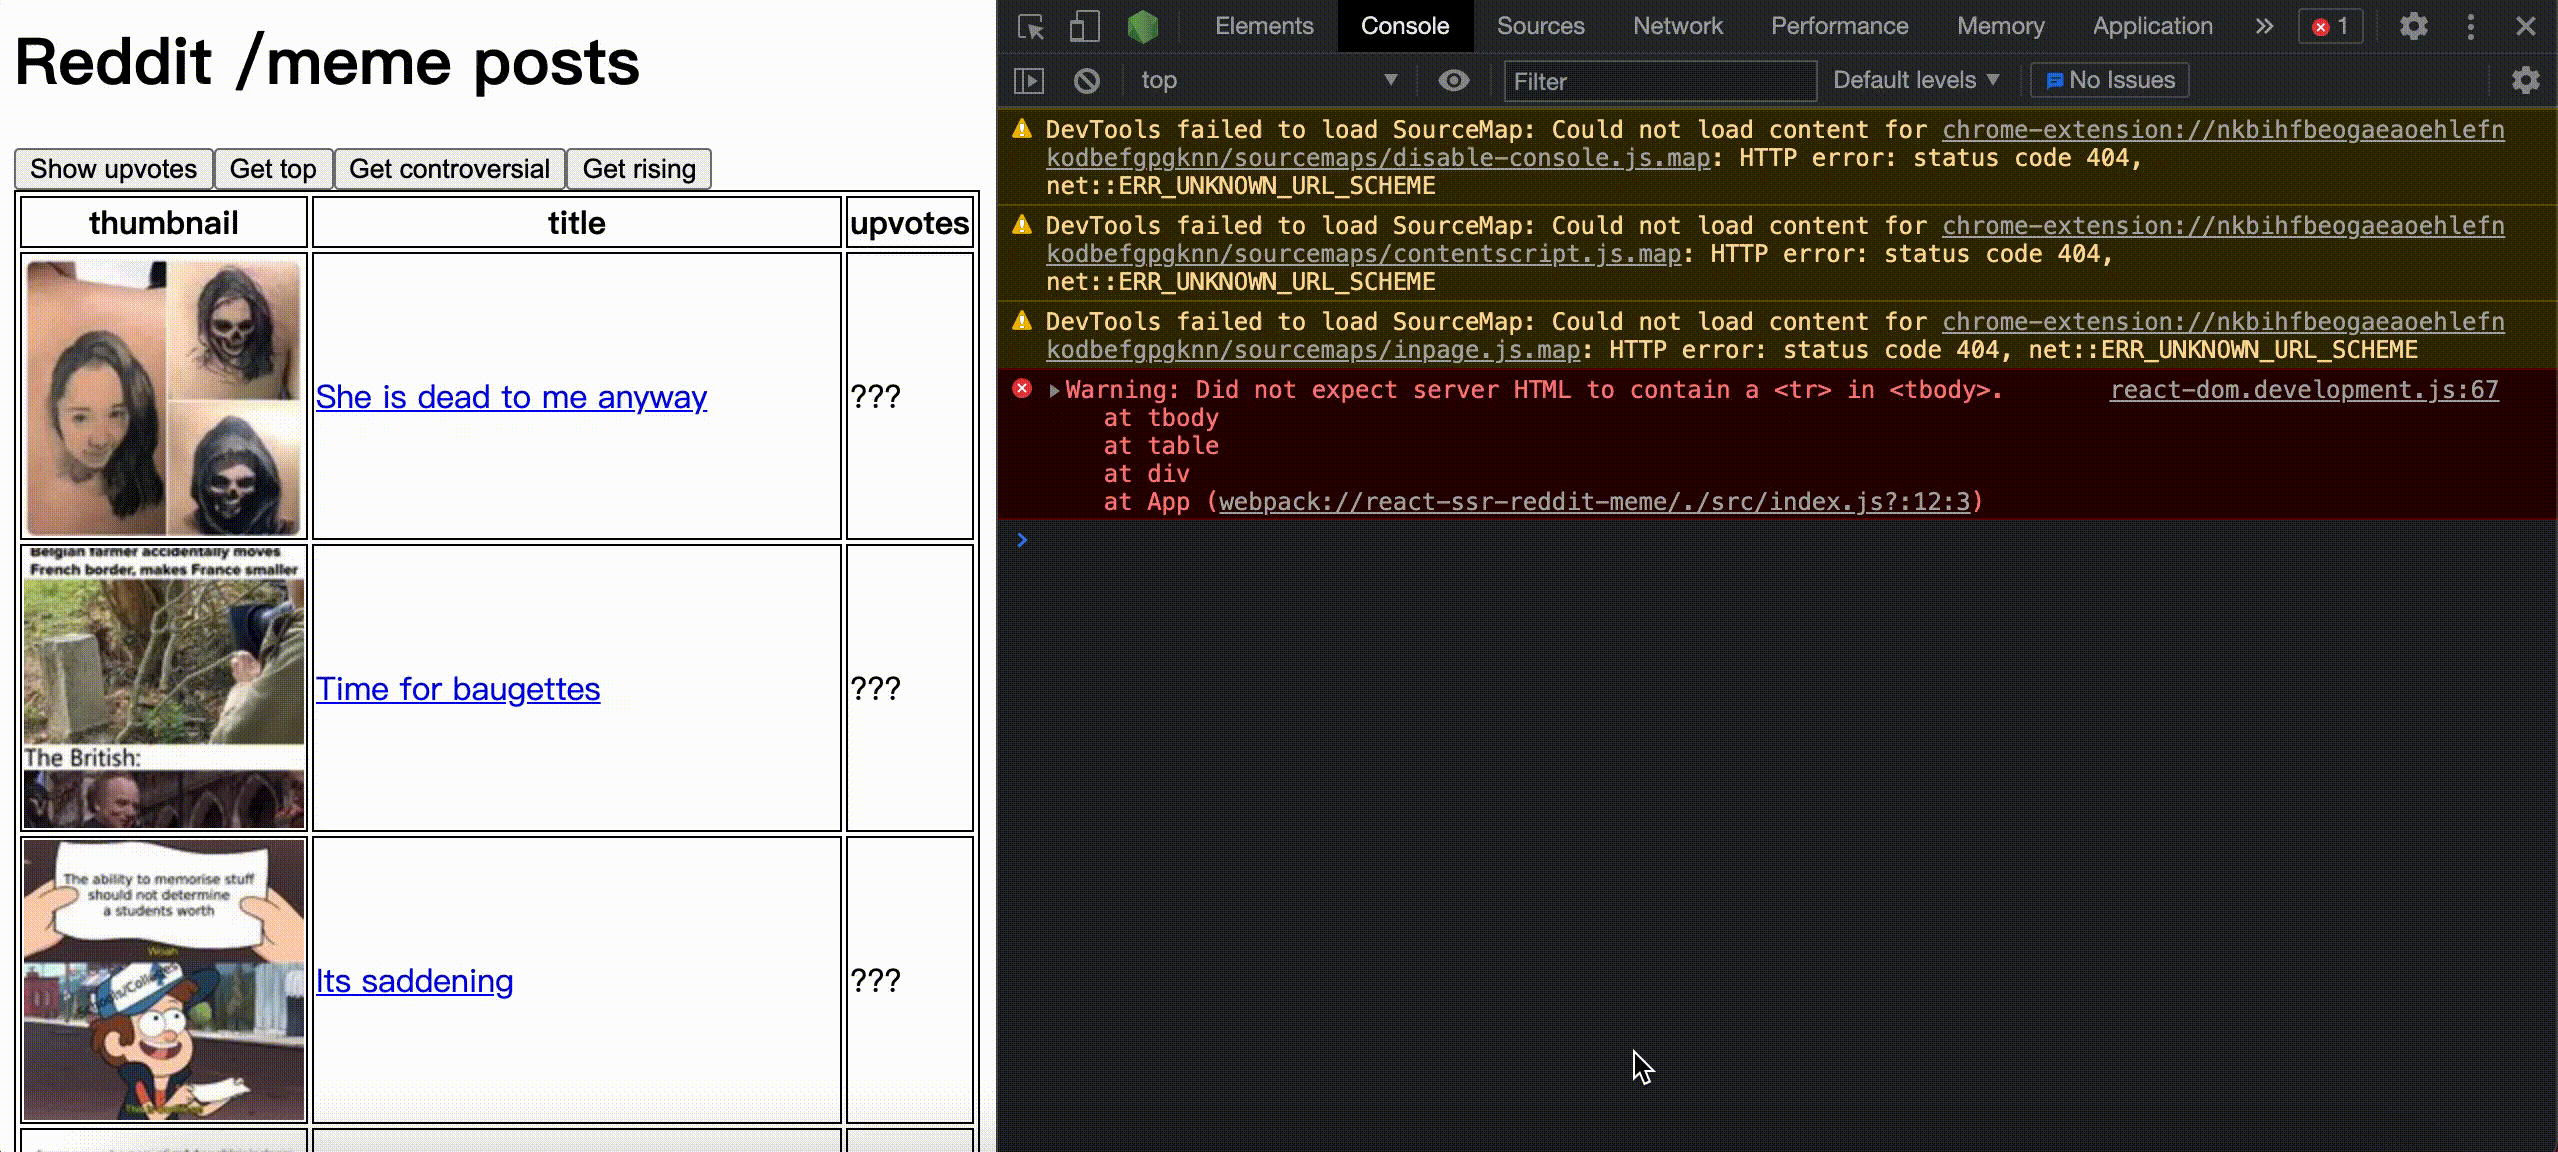The width and height of the screenshot is (2558, 1152).
Task: Open the Network tab
Action: pyautogui.click(x=1678, y=26)
